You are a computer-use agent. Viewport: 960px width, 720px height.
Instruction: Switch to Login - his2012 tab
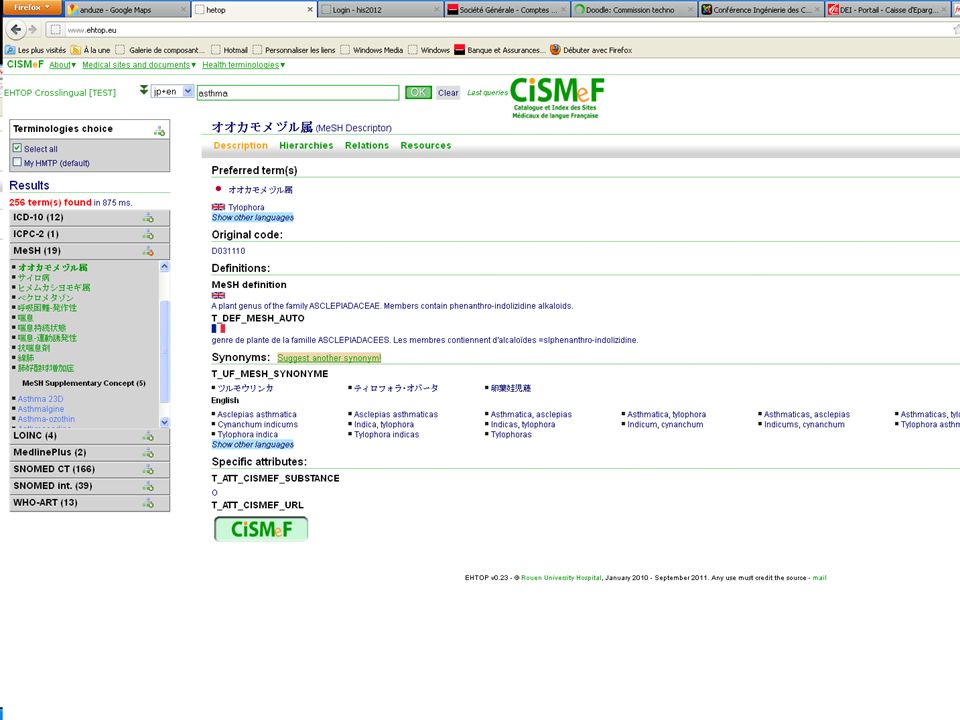click(380, 10)
